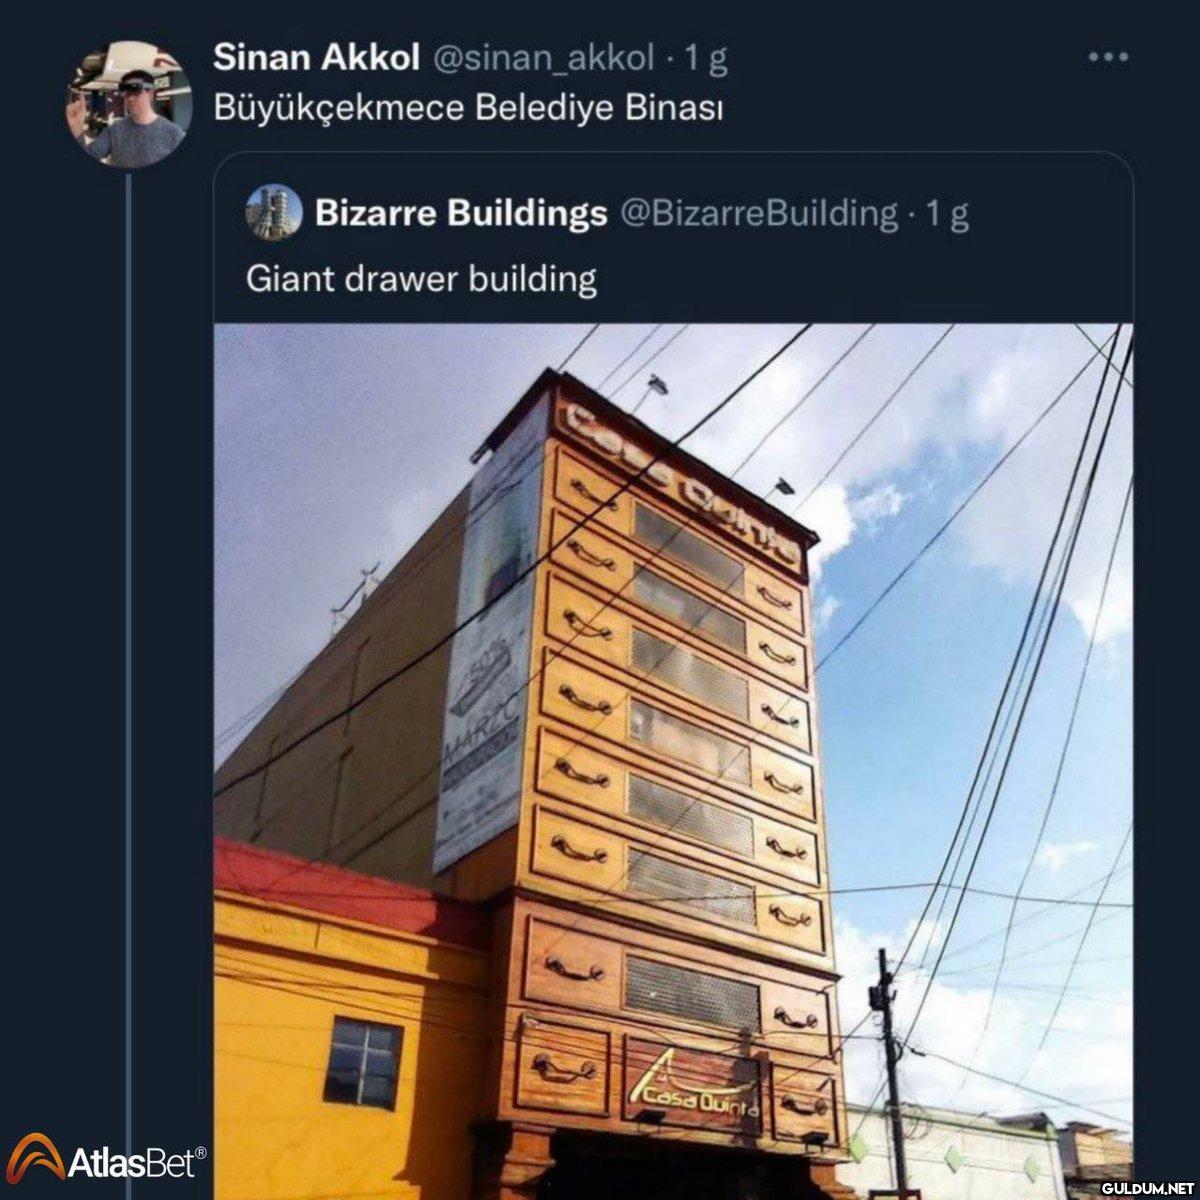
Task: Open the Bizarre Buildings account name
Action: (x=461, y=213)
